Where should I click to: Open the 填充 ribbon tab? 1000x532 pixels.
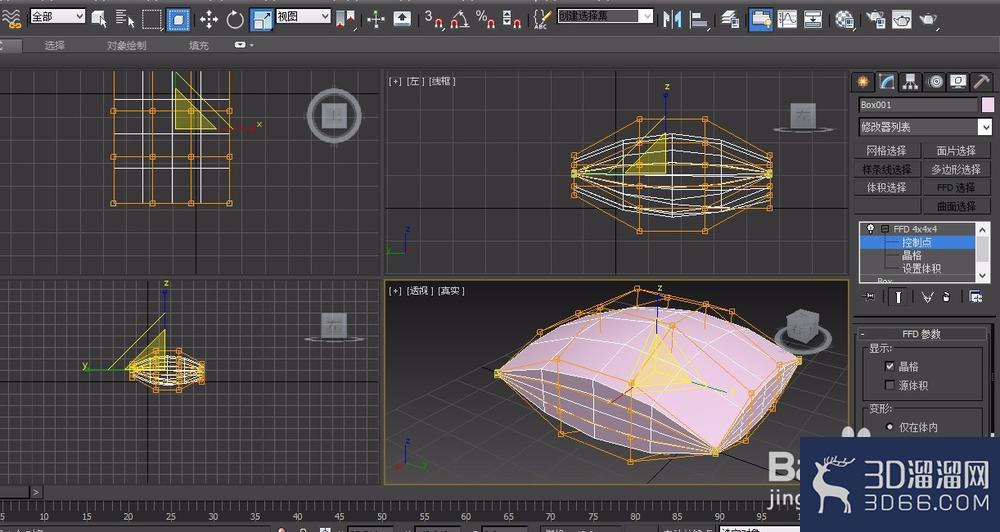coord(199,45)
